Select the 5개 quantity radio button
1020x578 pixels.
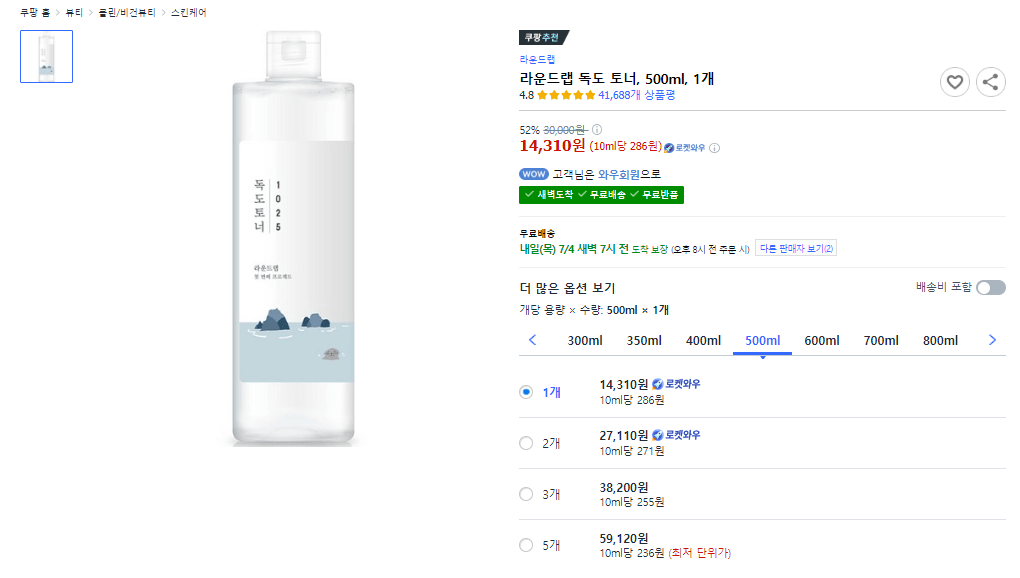click(526, 545)
